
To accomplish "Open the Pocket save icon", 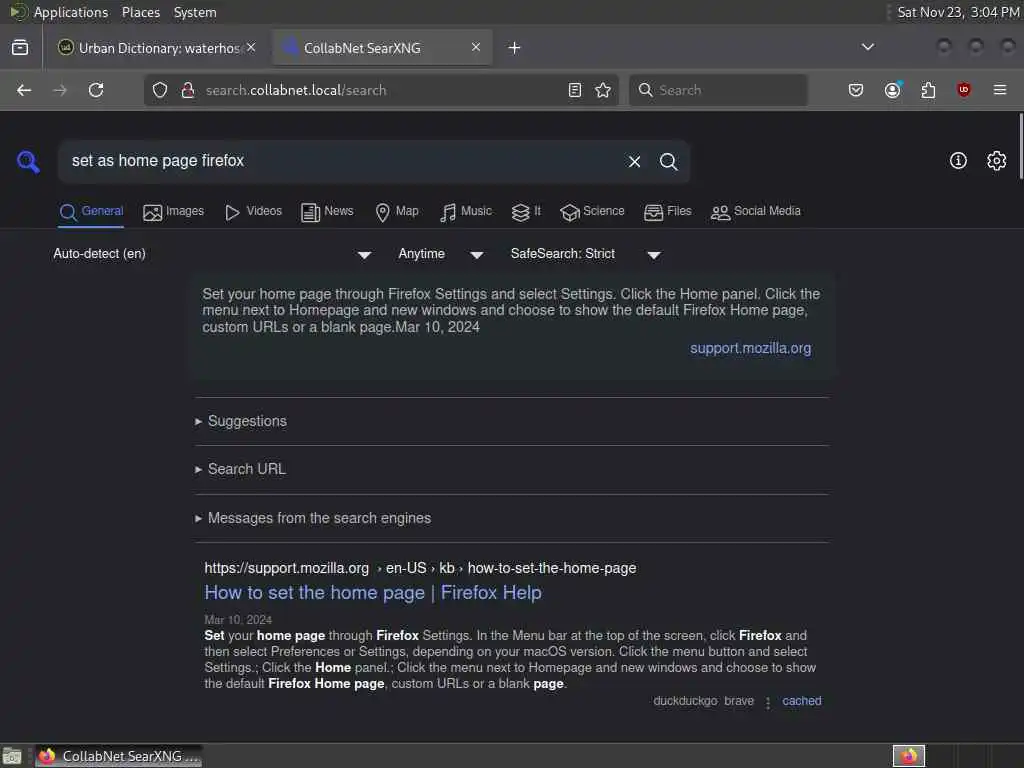I will pos(856,90).
